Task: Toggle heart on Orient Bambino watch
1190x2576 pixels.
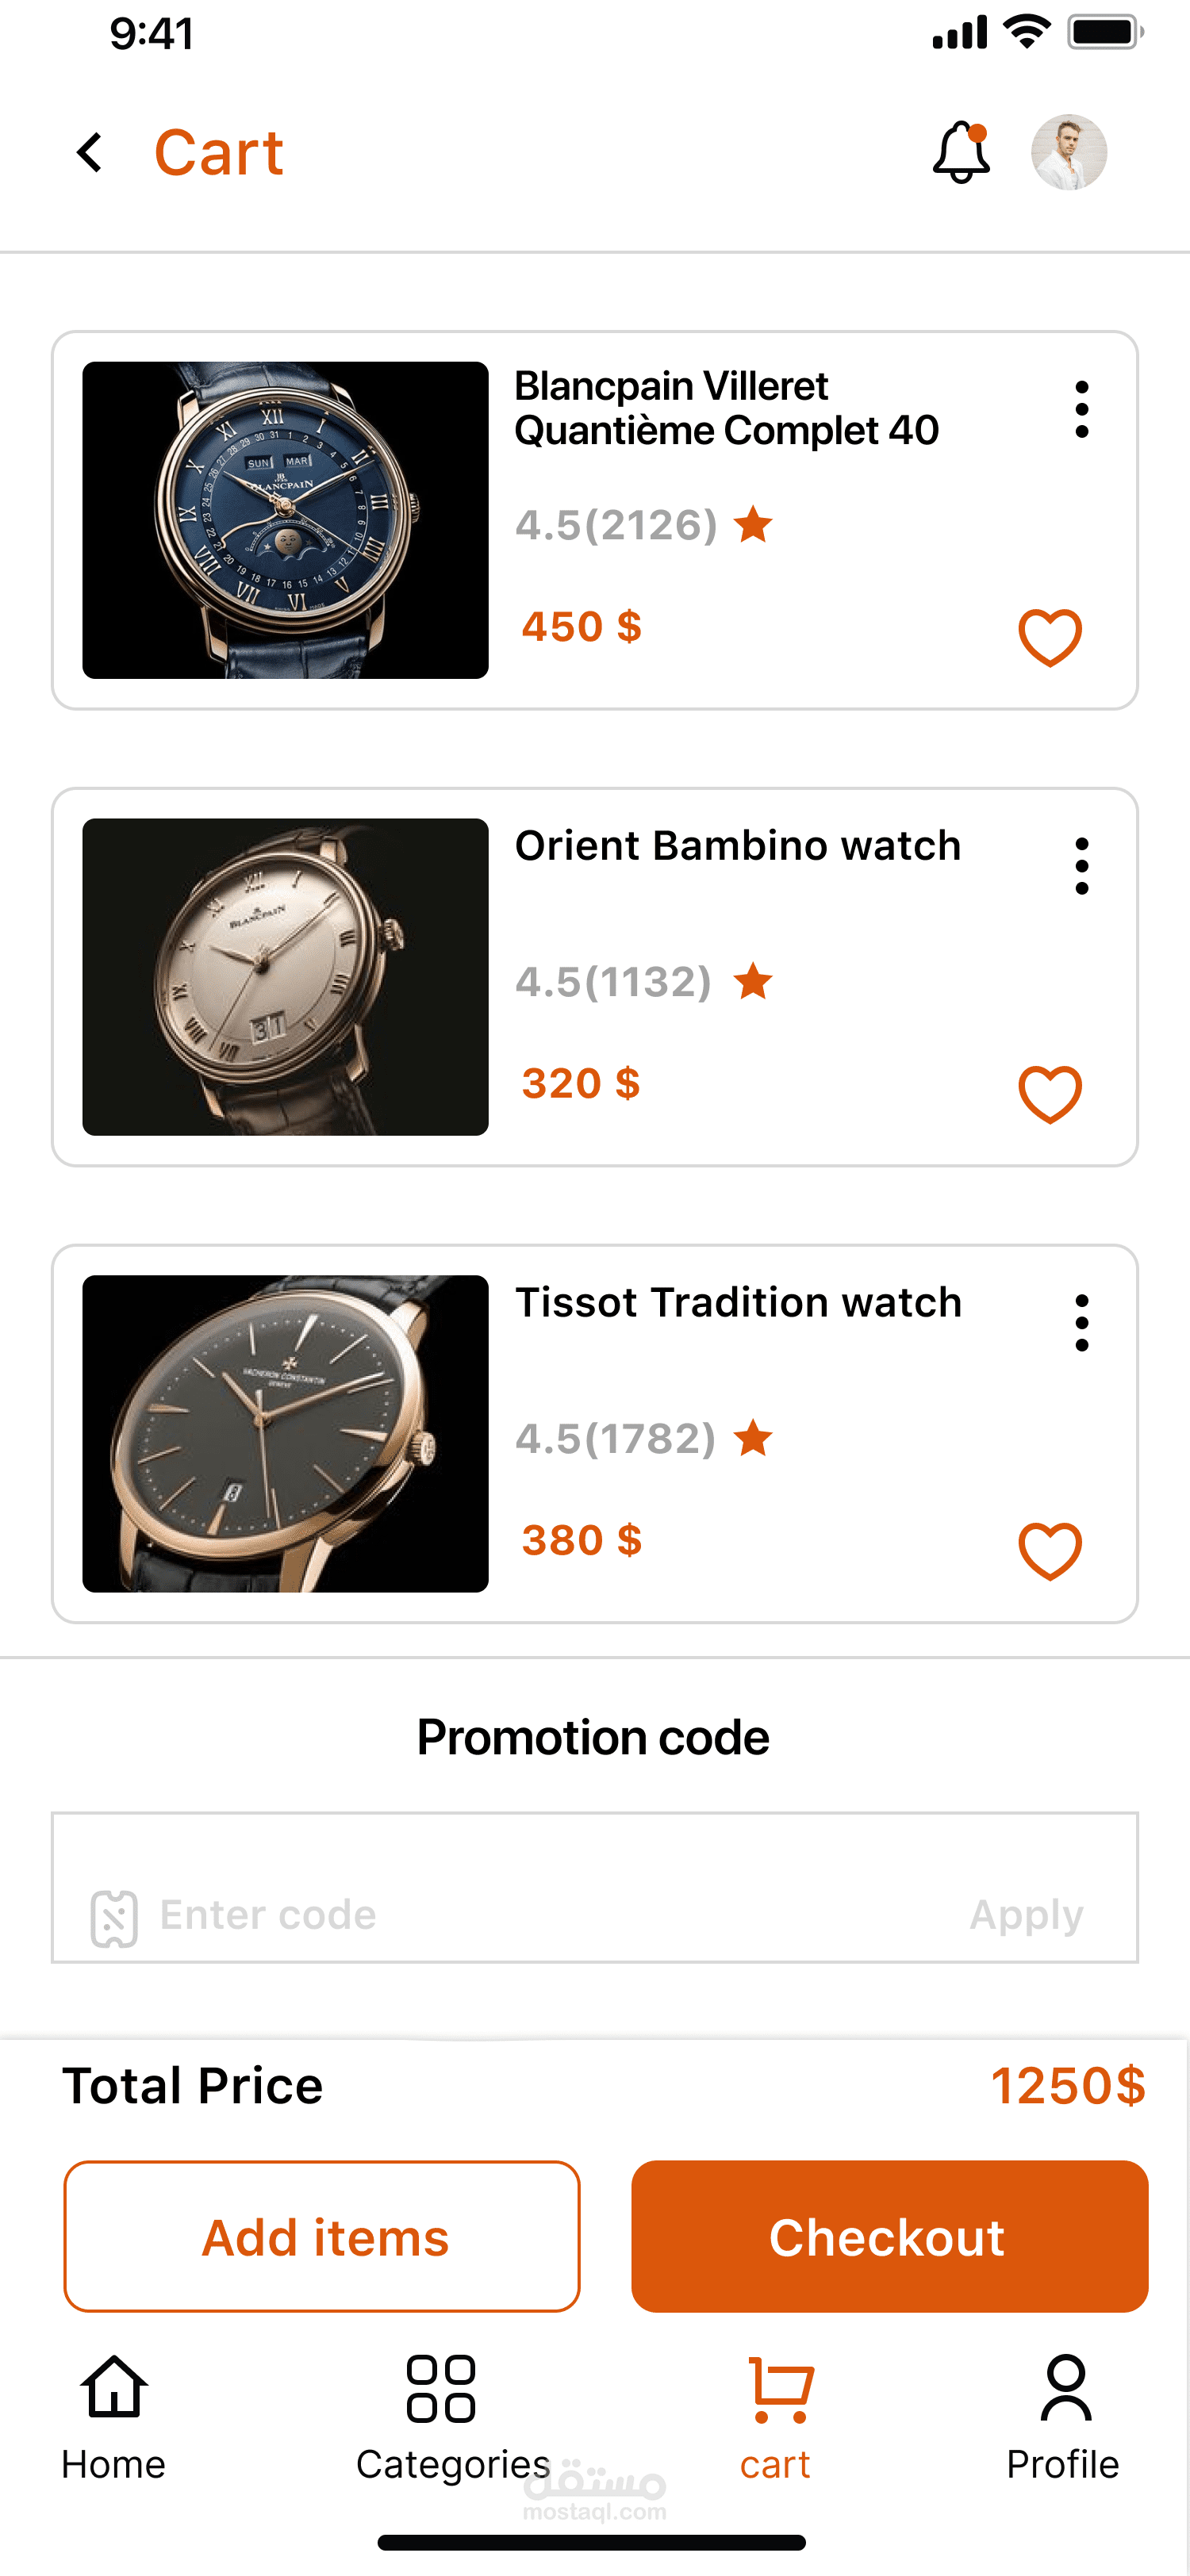Action: [1049, 1094]
